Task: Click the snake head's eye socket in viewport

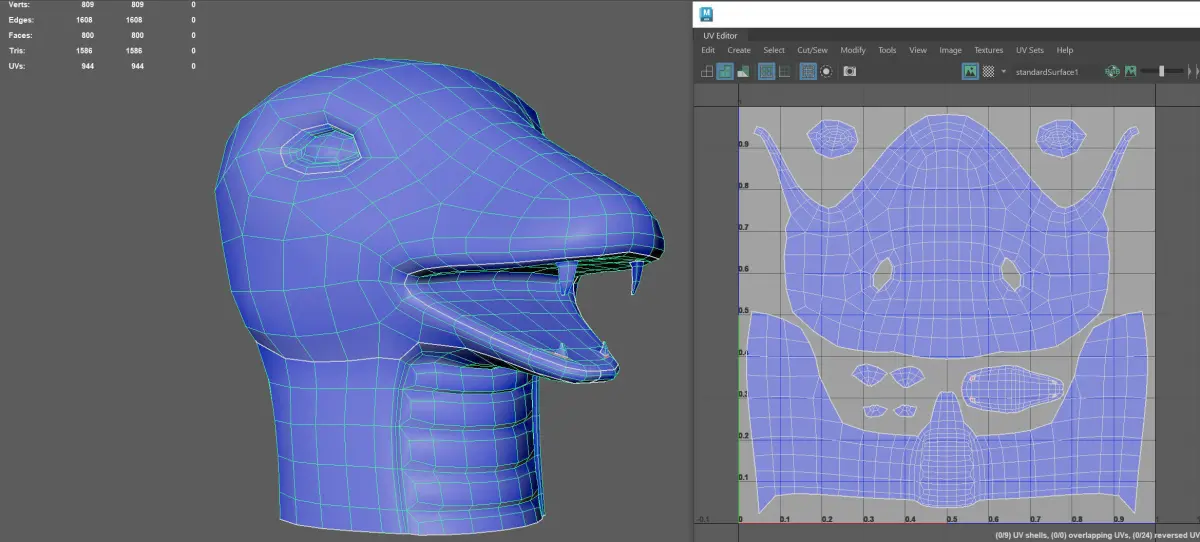Action: tap(321, 150)
